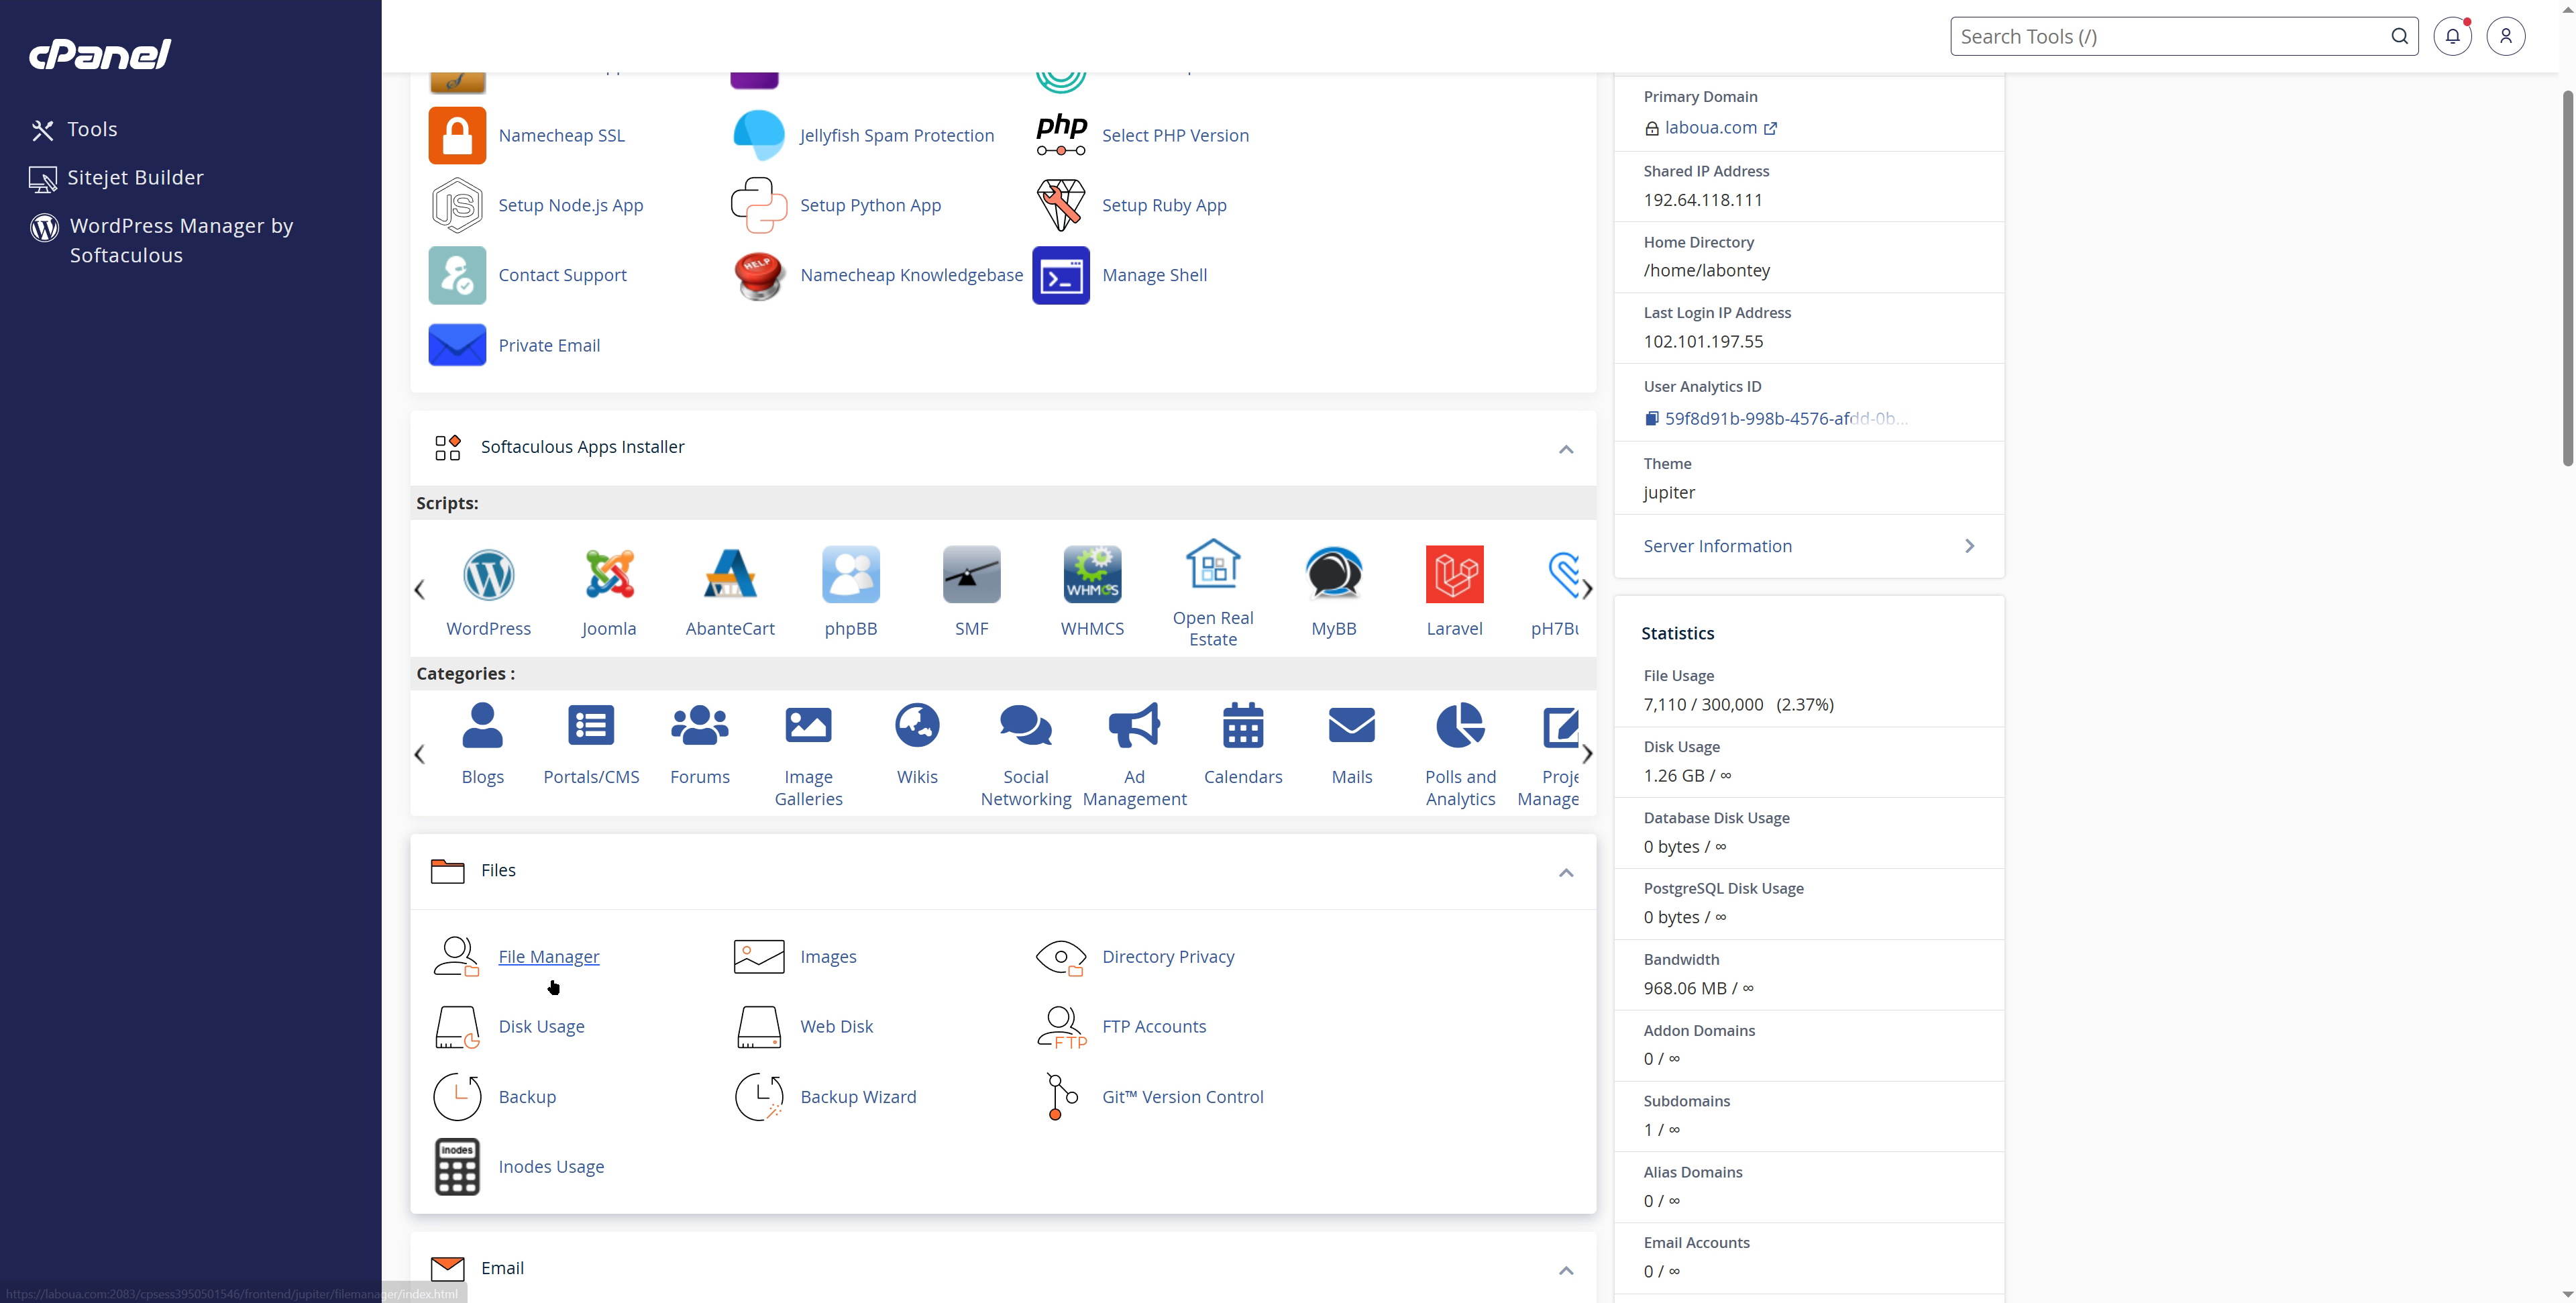The height and width of the screenshot is (1303, 2576).
Task: Open the Wikis category icon
Action: point(917,725)
